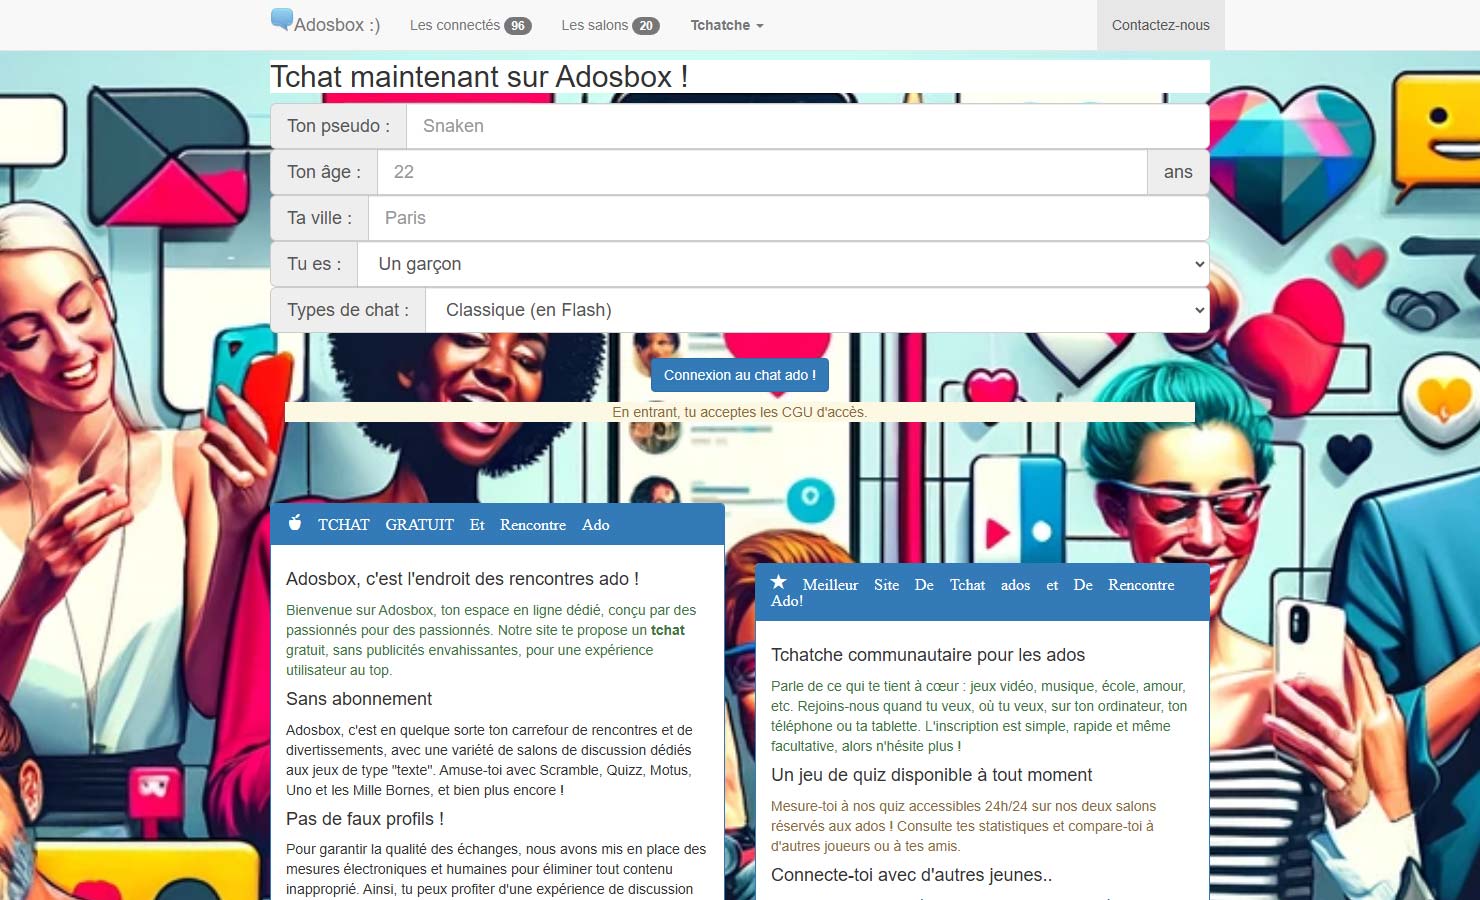The height and width of the screenshot is (900, 1480).
Task: Click the Connexion au chat ado button
Action: point(740,375)
